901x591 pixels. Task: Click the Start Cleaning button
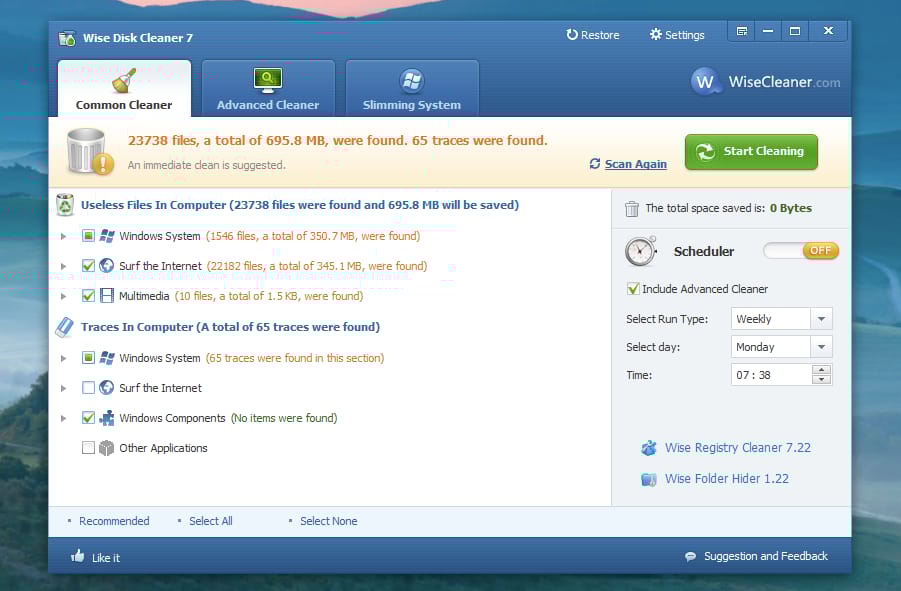click(751, 152)
